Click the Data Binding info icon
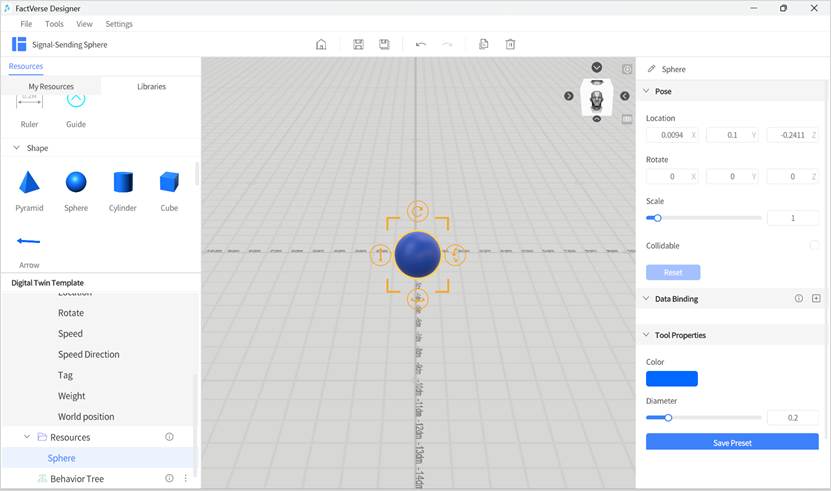 [x=799, y=299]
